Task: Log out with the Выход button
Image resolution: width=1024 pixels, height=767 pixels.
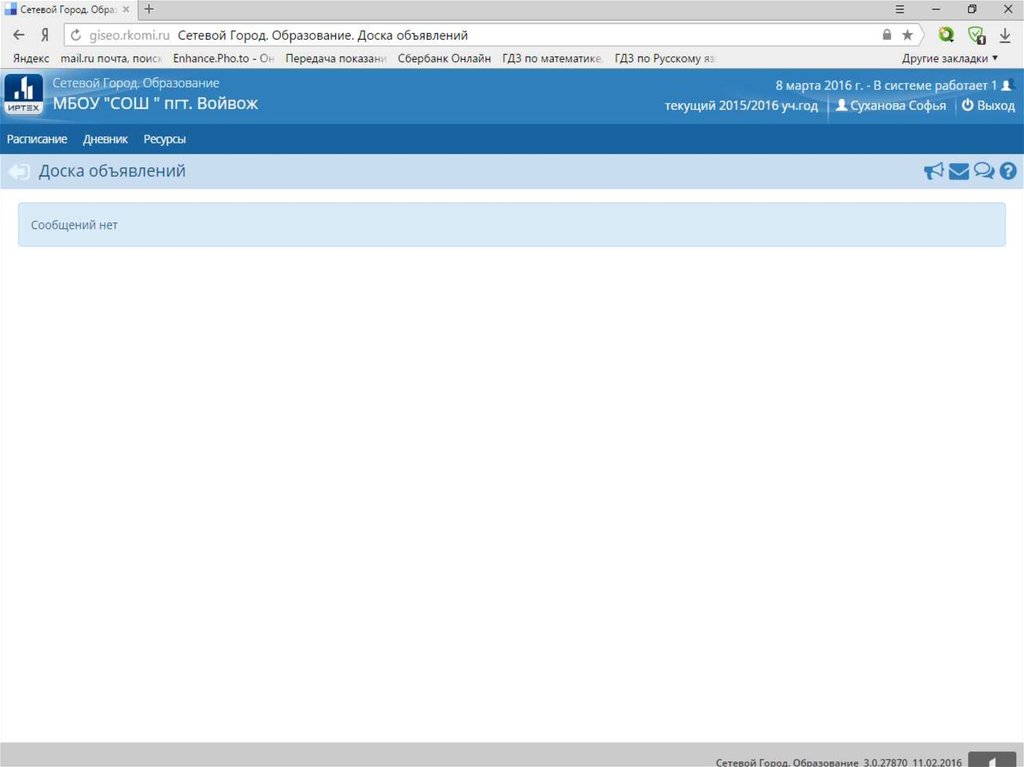Action: pyautogui.click(x=988, y=105)
